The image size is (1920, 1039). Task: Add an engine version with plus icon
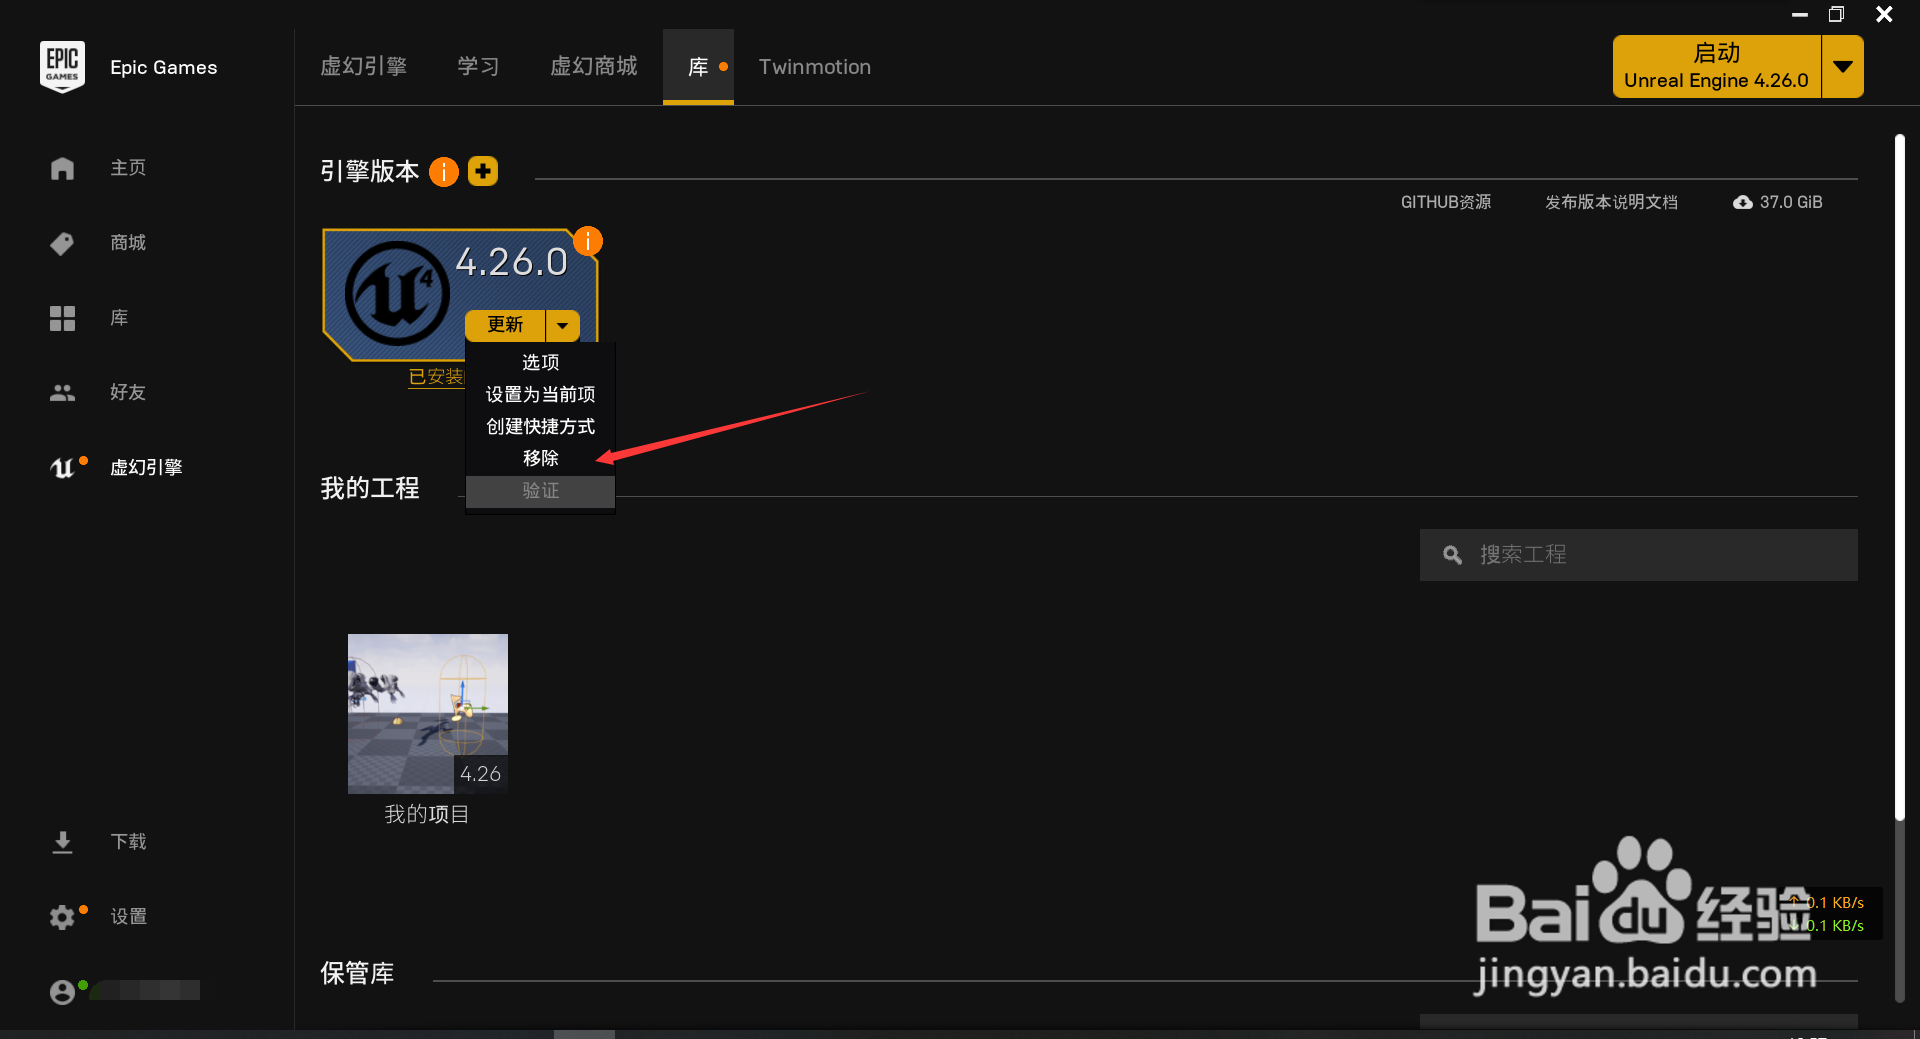[483, 171]
